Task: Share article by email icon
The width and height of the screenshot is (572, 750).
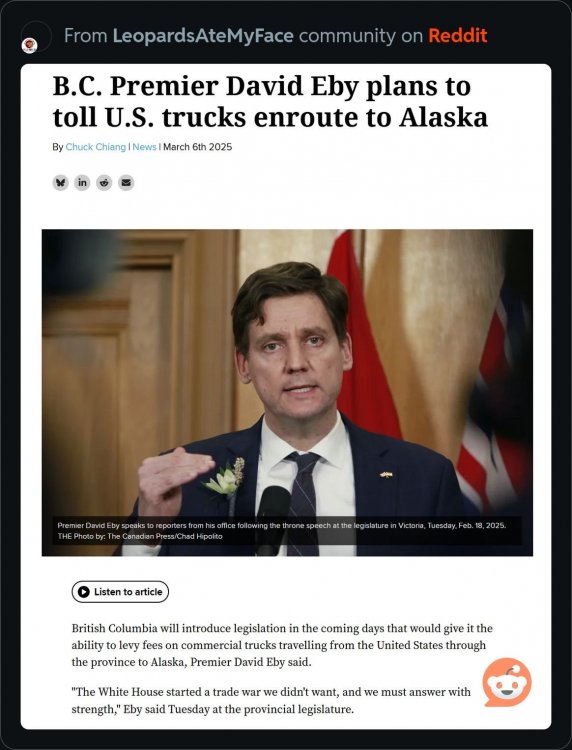Action: point(126,182)
